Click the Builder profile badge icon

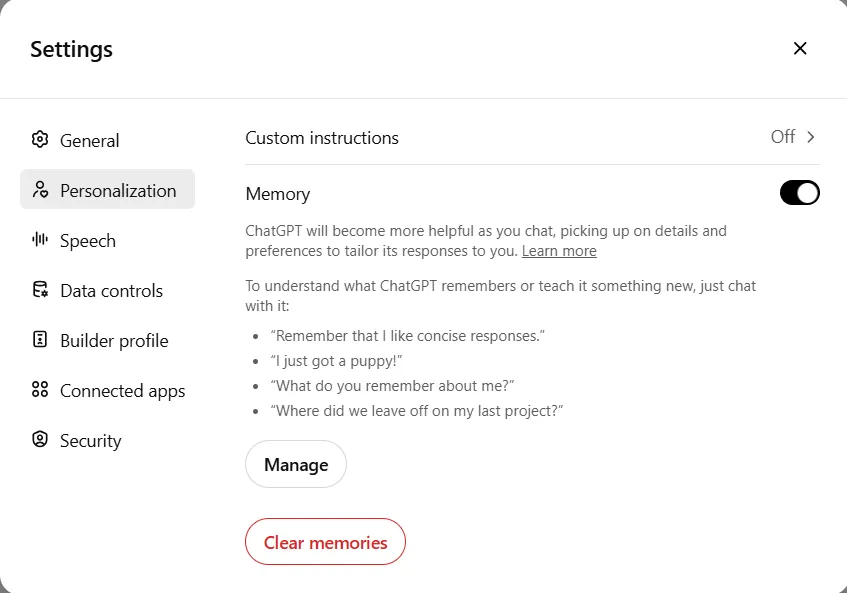click(x=40, y=339)
